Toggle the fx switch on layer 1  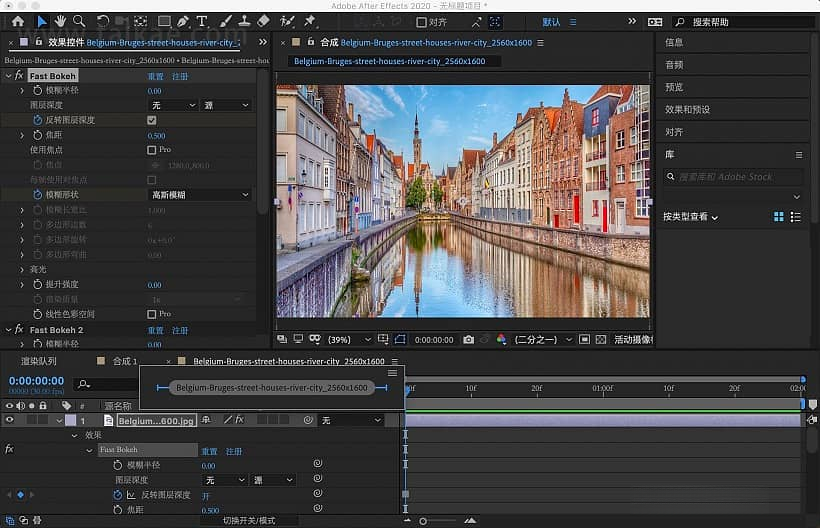pyautogui.click(x=240, y=420)
